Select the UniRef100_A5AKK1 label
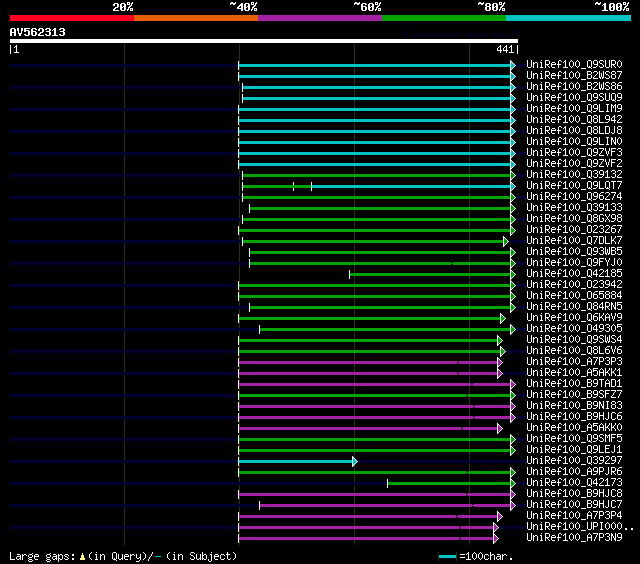Image resolution: width=640 pixels, height=564 pixels. (x=574, y=373)
